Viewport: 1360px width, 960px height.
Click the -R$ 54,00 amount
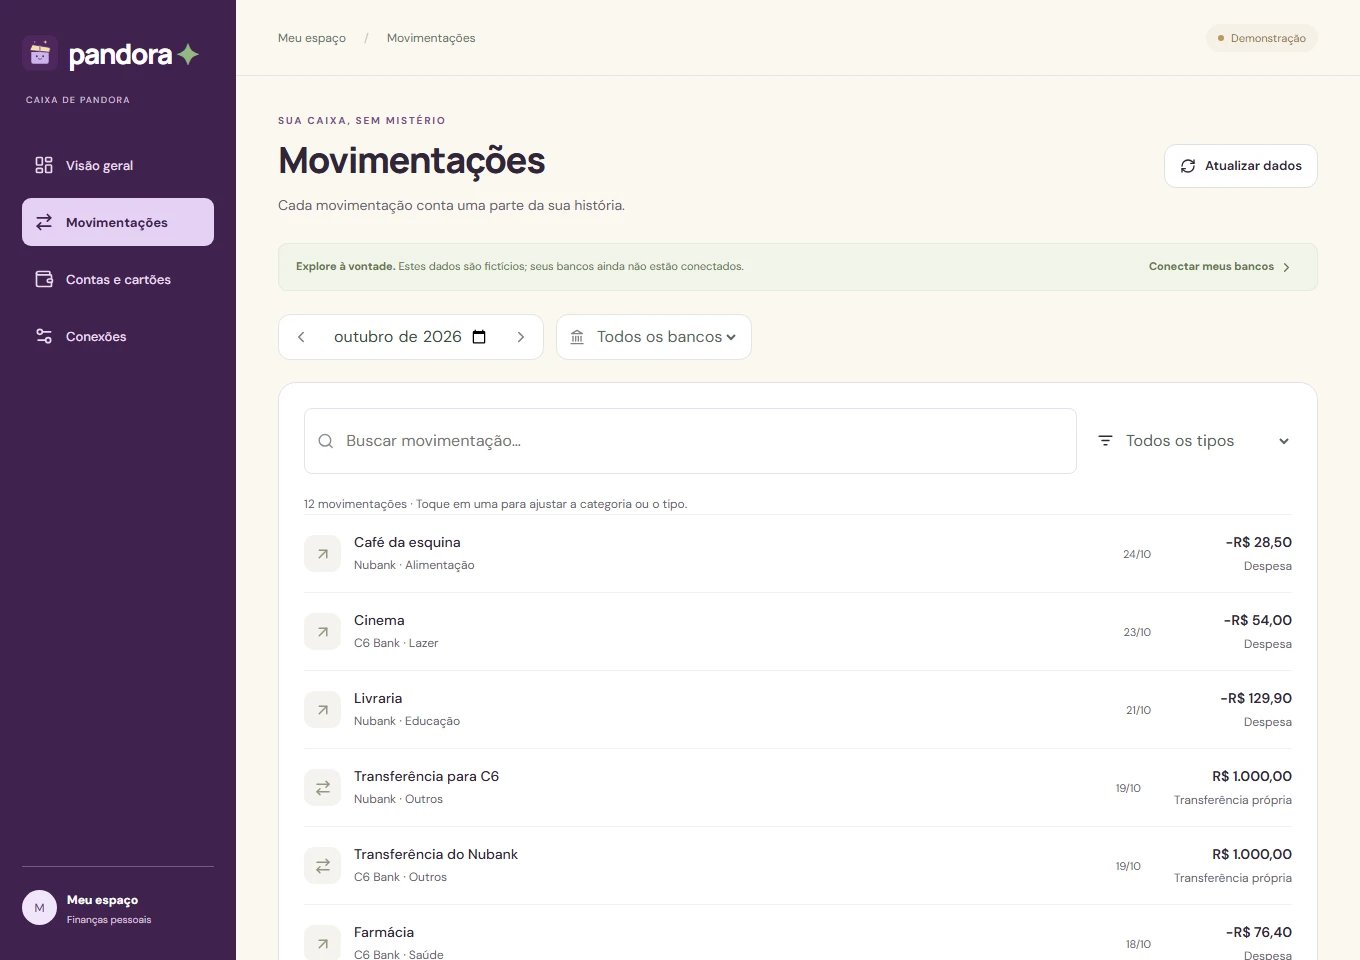pyautogui.click(x=1258, y=620)
